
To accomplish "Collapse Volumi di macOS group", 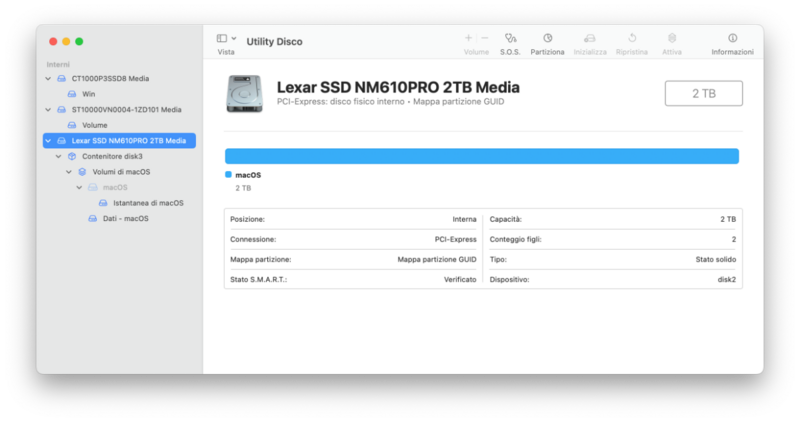I will point(69,172).
